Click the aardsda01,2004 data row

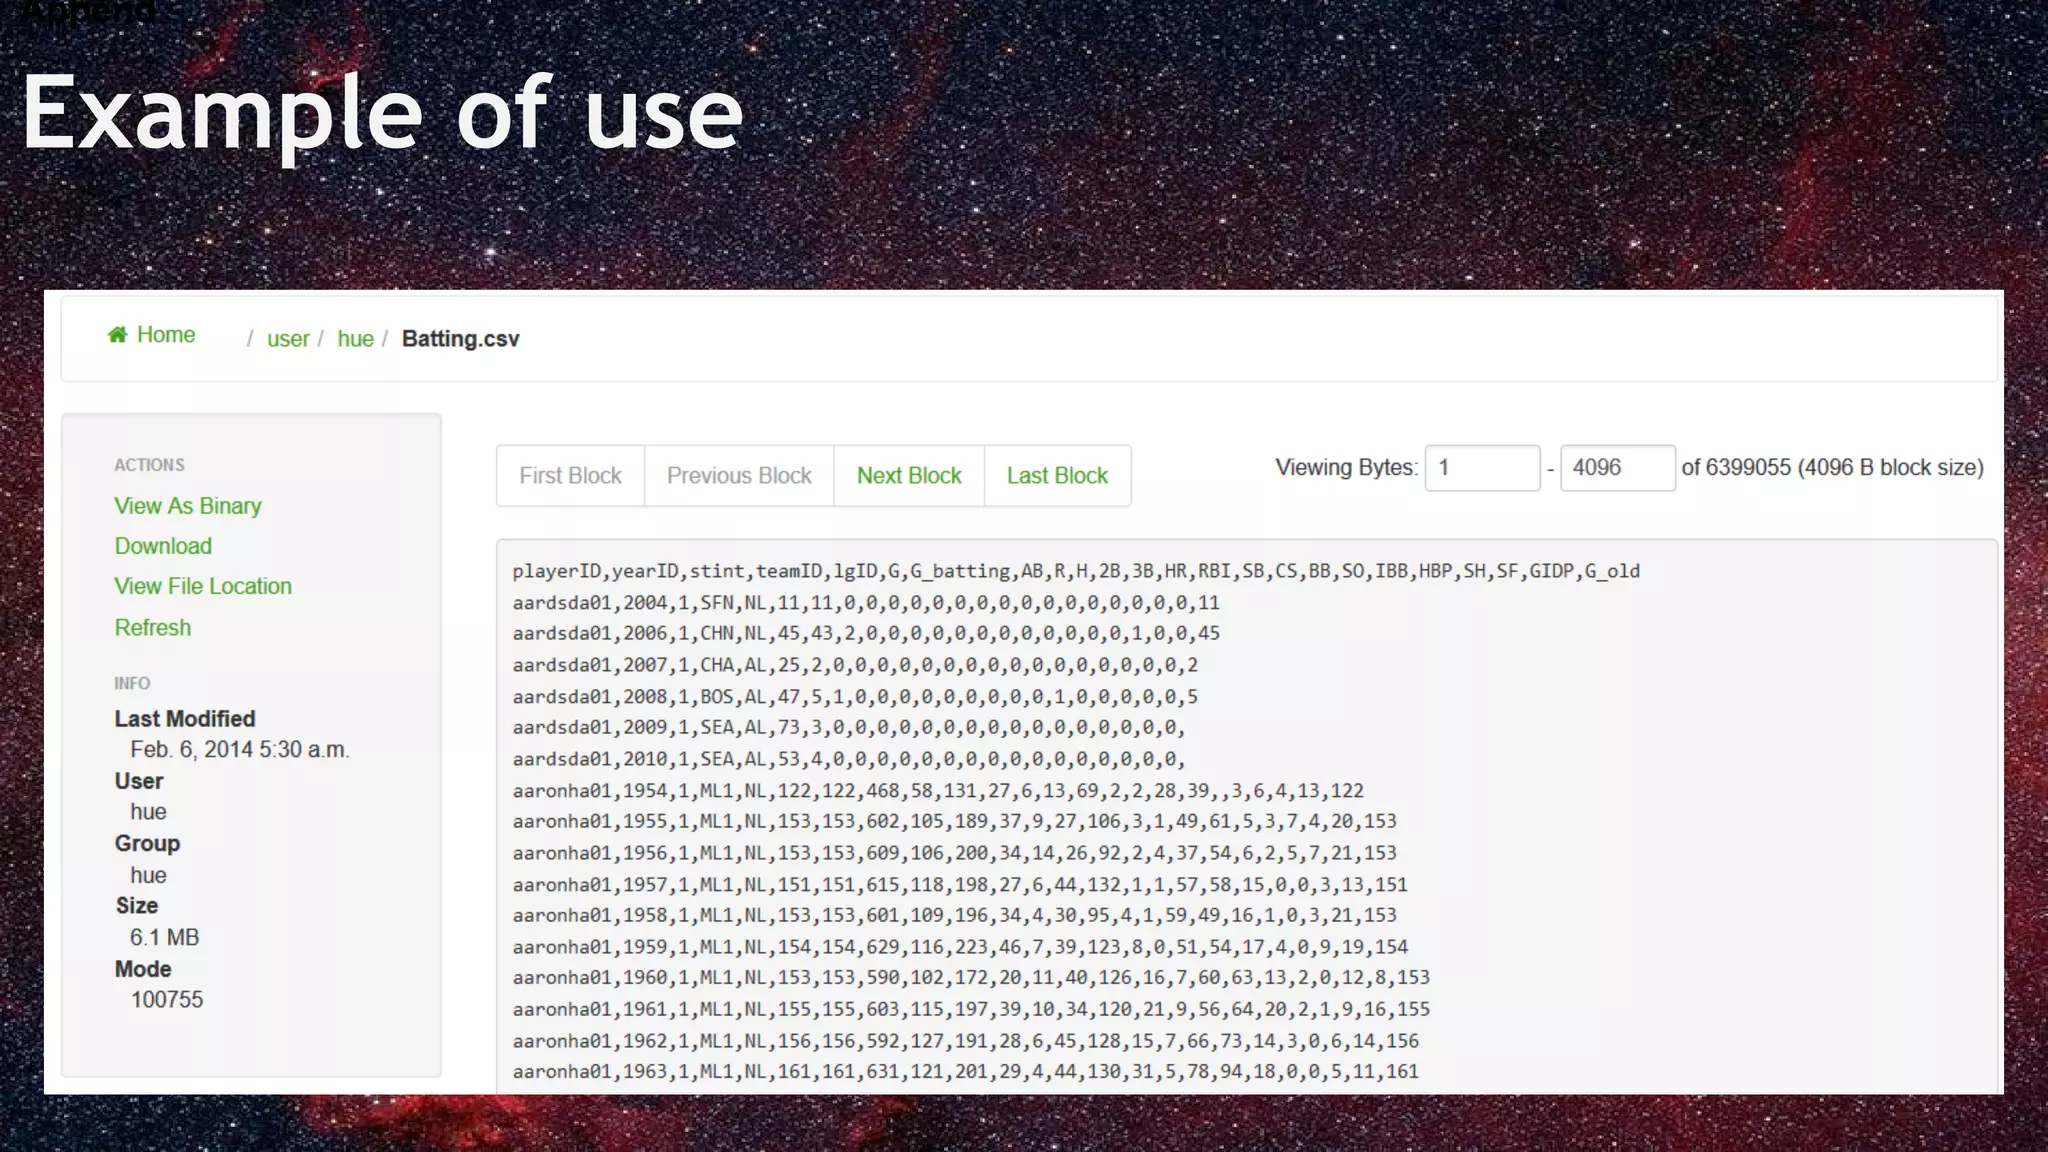(866, 603)
